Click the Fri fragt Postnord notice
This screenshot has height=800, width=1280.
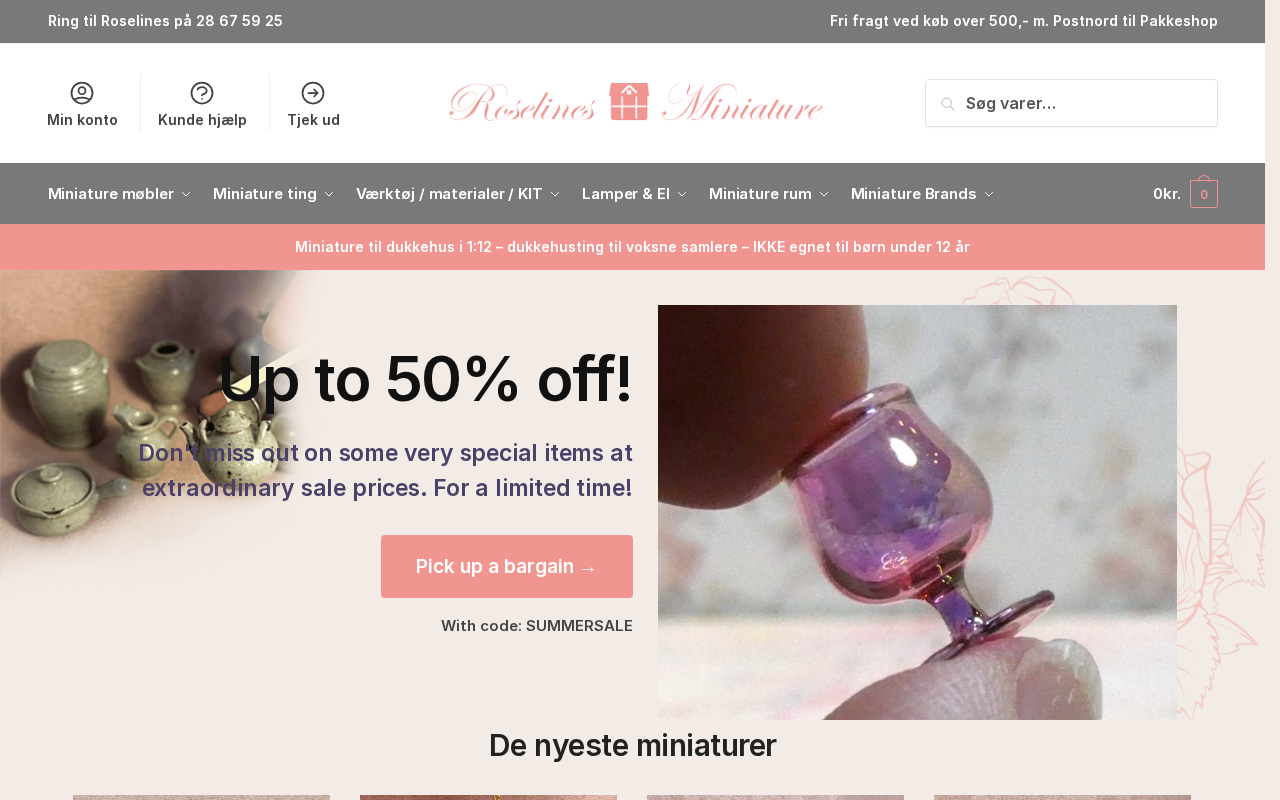[x=1024, y=21]
